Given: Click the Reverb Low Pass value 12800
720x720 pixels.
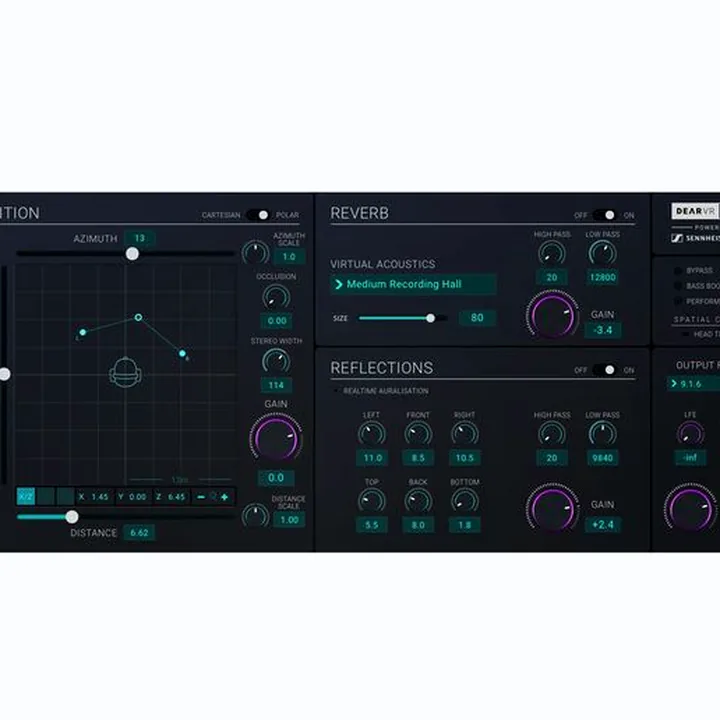Looking at the screenshot, I should pos(602,277).
